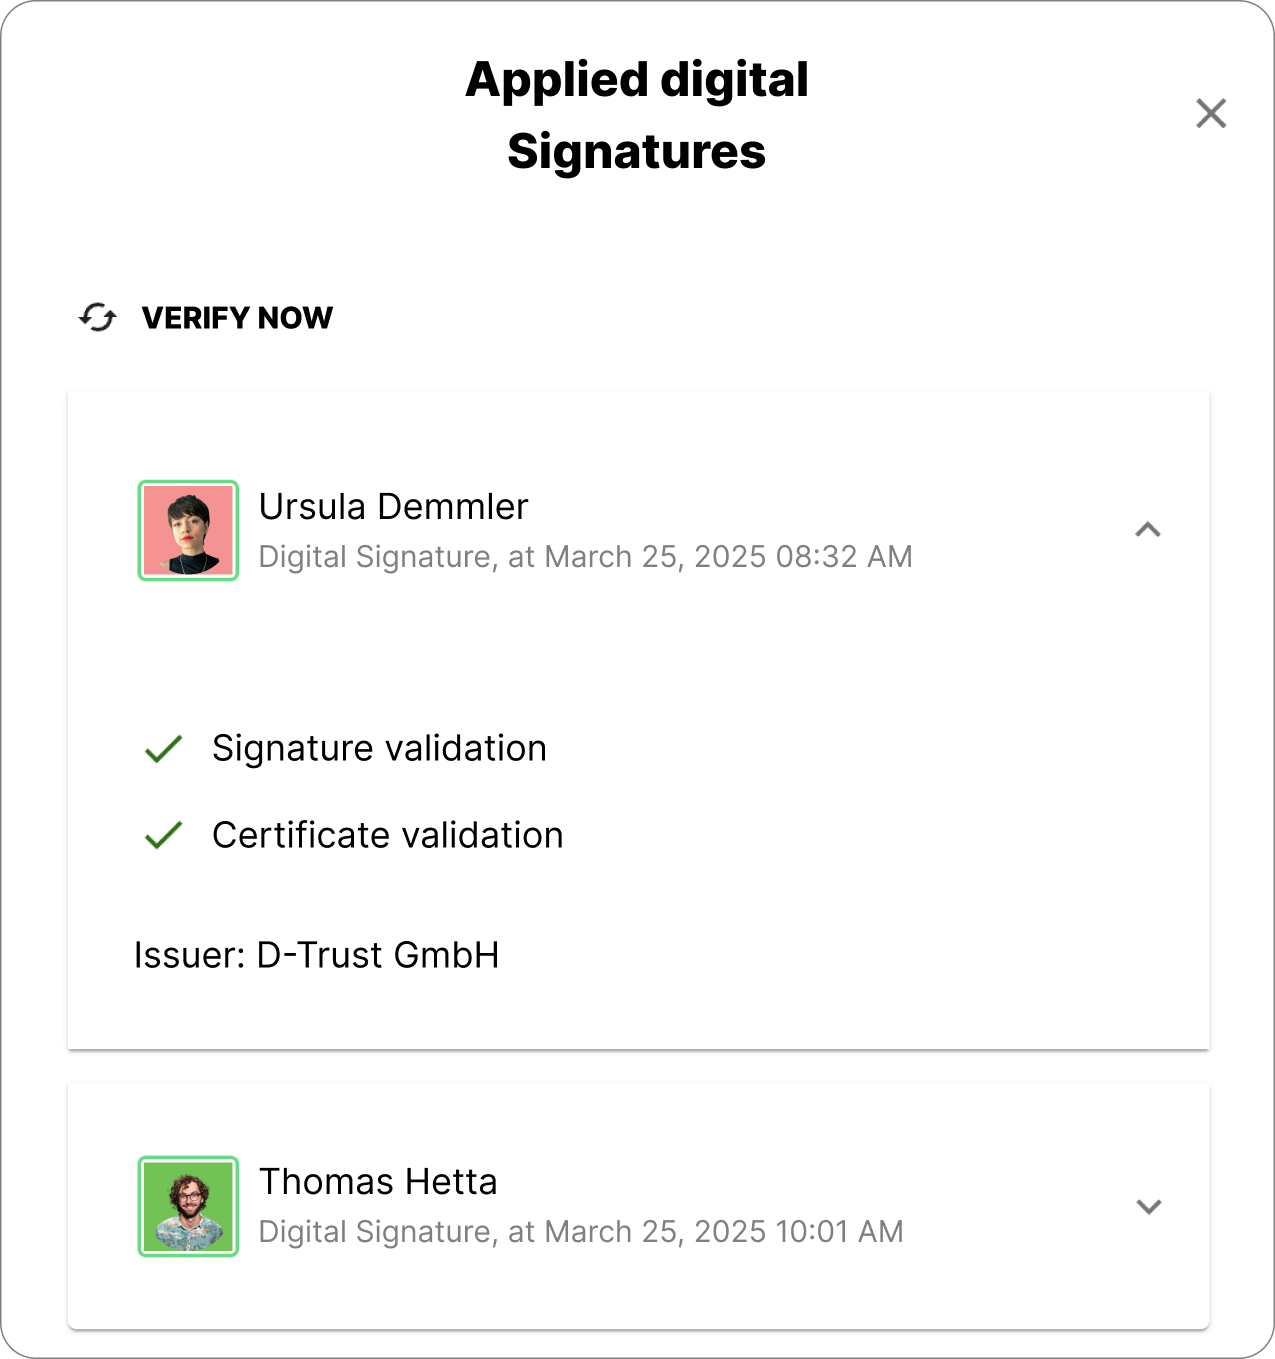1275x1359 pixels.
Task: Click Thomas Hetta's avatar photo
Action: (188, 1206)
